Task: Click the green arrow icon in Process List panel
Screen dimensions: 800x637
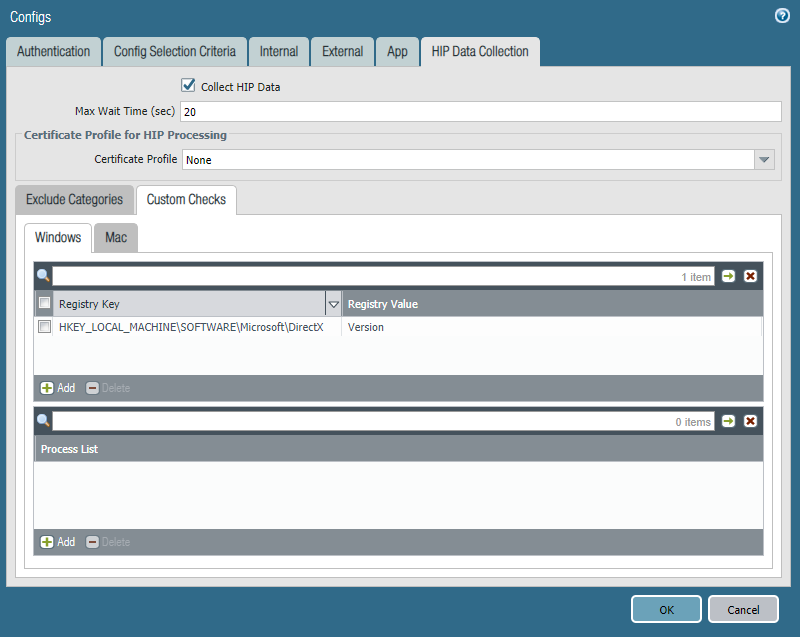Action: pos(728,421)
